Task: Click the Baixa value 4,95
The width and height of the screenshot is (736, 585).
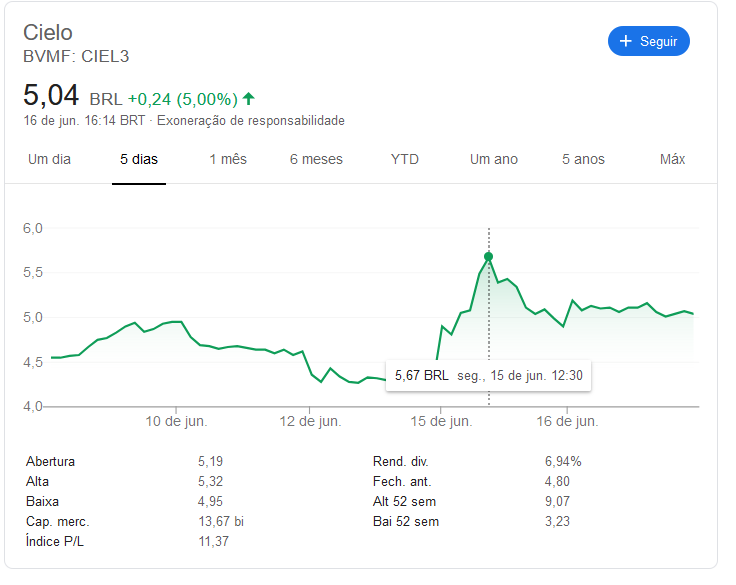Action: point(210,501)
